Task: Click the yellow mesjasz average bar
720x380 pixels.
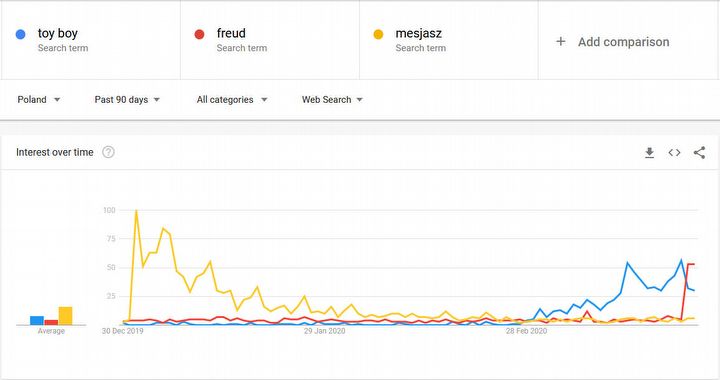Action: click(65, 316)
